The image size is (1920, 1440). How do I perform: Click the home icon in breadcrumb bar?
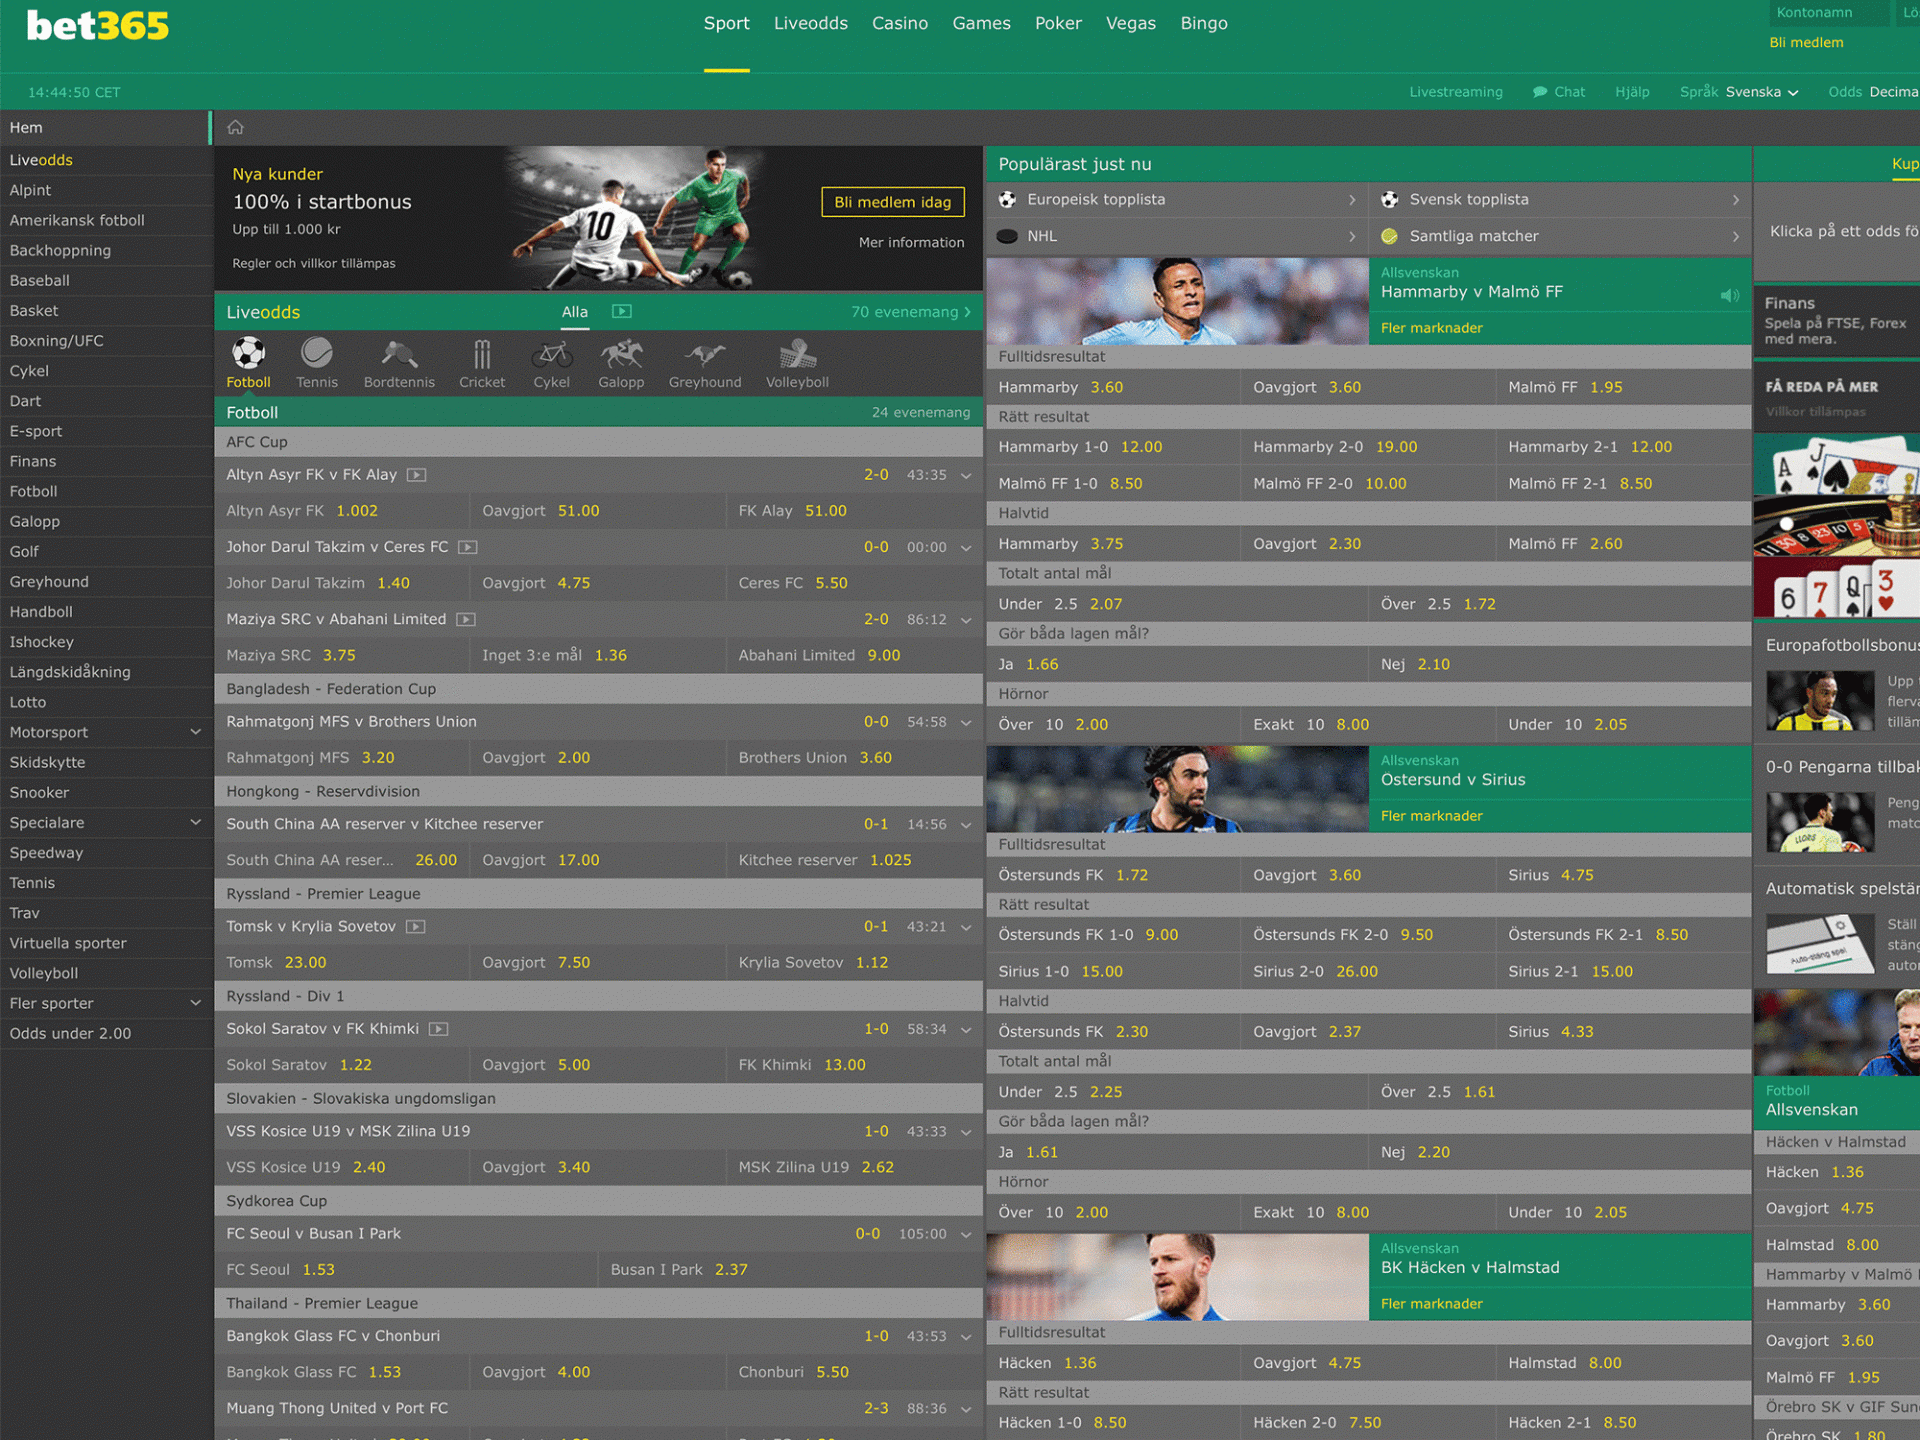(x=235, y=127)
